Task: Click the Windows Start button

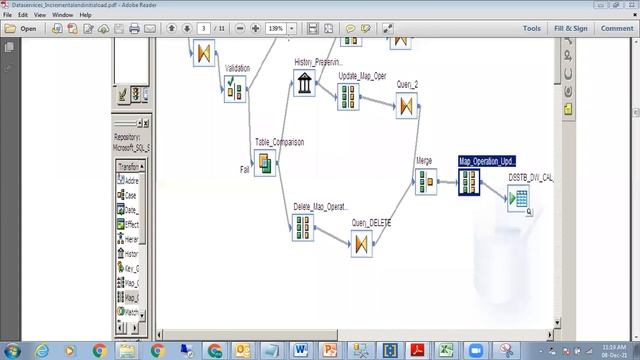Action: point(12,351)
